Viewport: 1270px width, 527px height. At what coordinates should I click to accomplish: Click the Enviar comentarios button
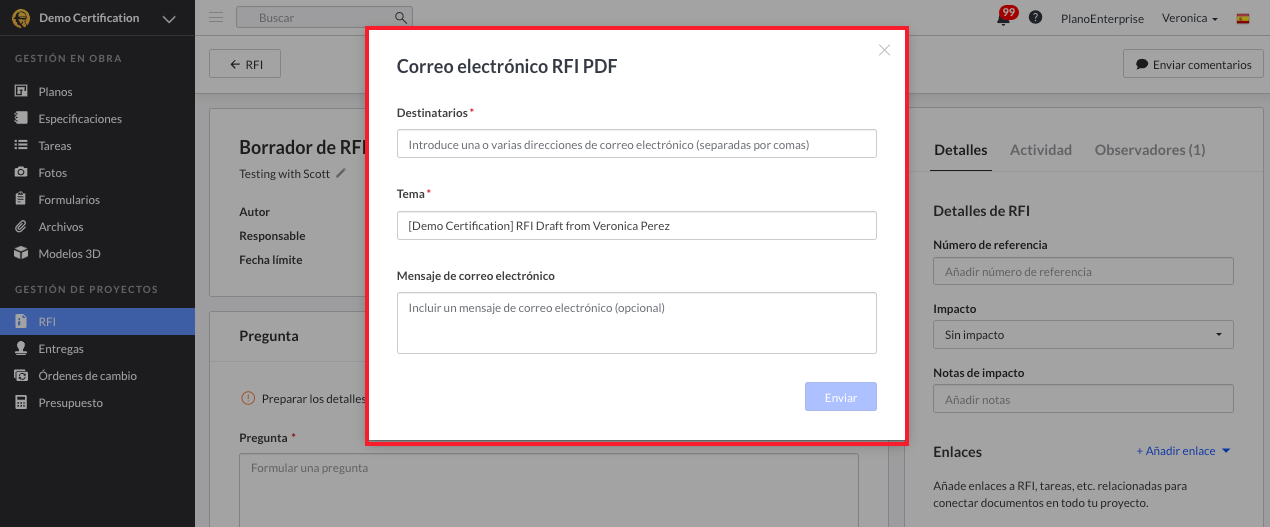tap(1193, 65)
